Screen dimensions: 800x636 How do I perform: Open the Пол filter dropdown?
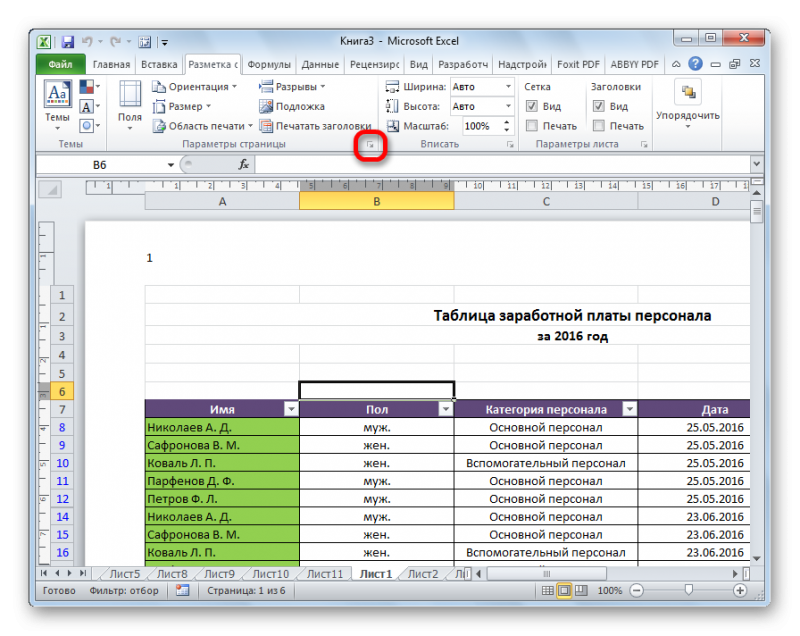(x=445, y=410)
